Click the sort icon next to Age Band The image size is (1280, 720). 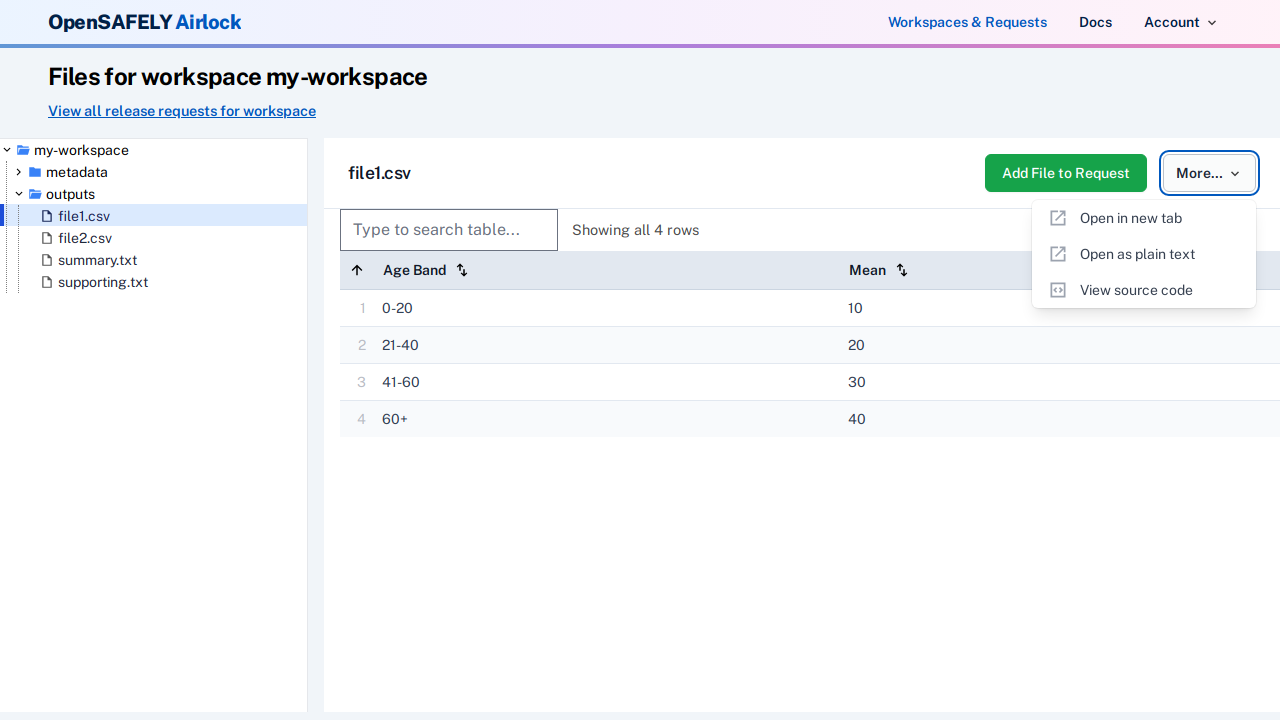(x=461, y=270)
